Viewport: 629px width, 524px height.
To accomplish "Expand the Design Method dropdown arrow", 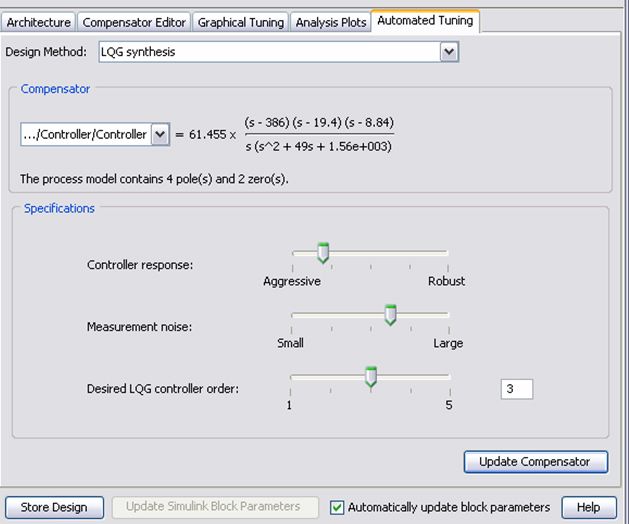I will pos(449,52).
